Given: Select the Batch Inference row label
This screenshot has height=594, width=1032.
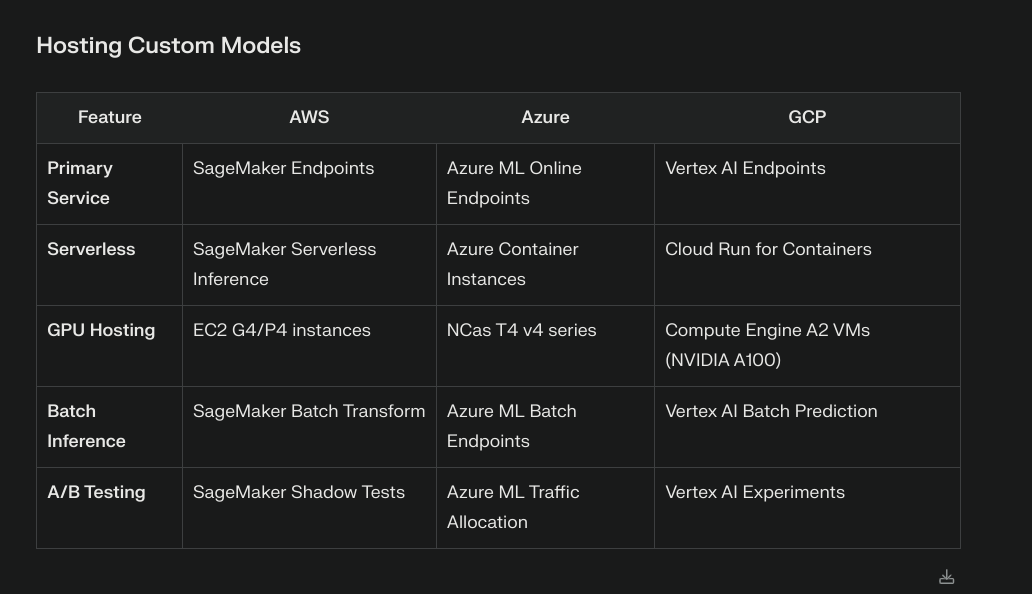Looking at the screenshot, I should [109, 427].
